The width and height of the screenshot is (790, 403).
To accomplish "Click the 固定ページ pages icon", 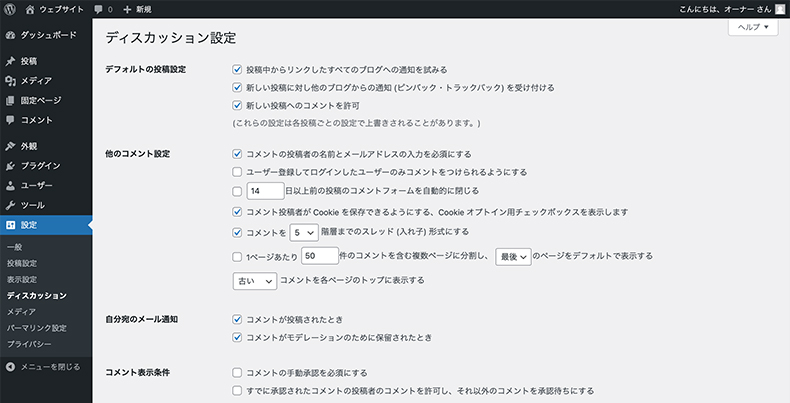I will [x=10, y=101].
